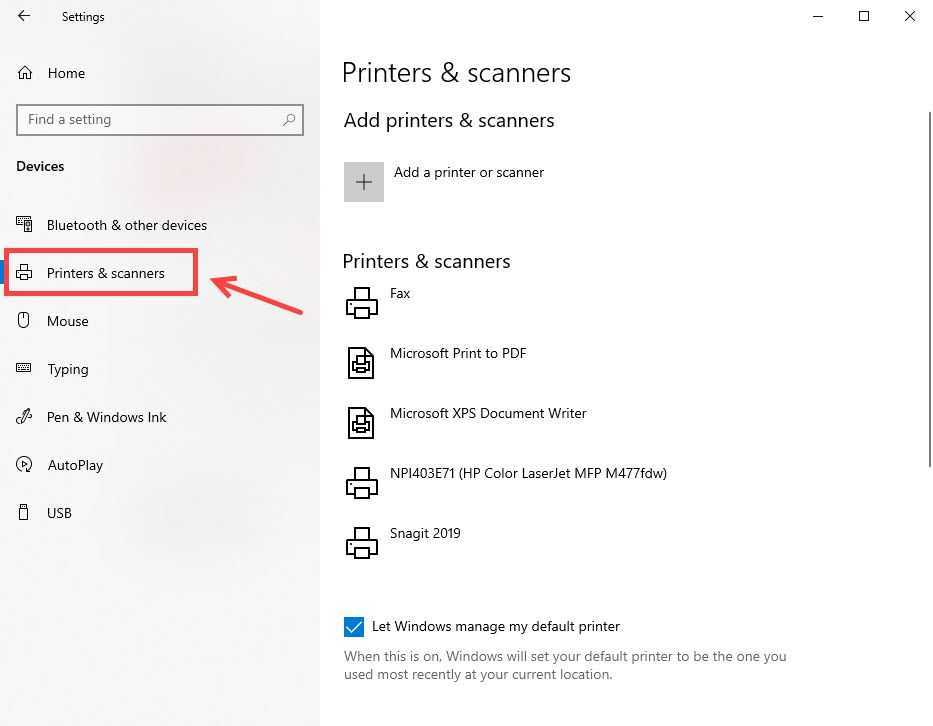The height and width of the screenshot is (726, 933).
Task: Click the Snagit 2019 printer icon
Action: [362, 542]
